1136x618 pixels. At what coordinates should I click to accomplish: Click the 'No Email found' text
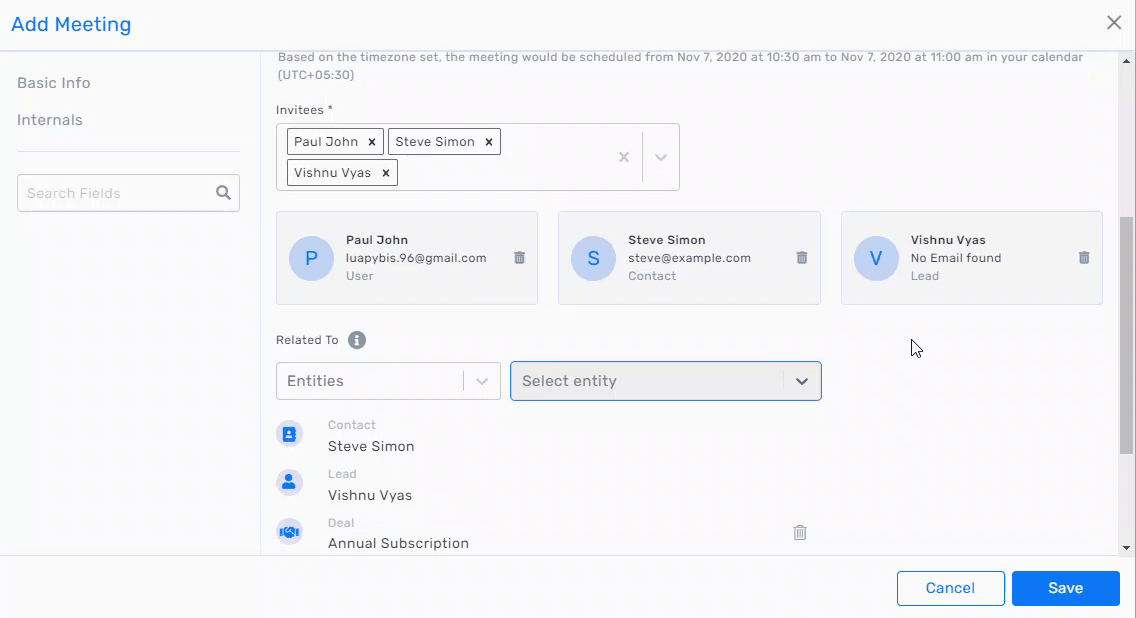pos(956,258)
